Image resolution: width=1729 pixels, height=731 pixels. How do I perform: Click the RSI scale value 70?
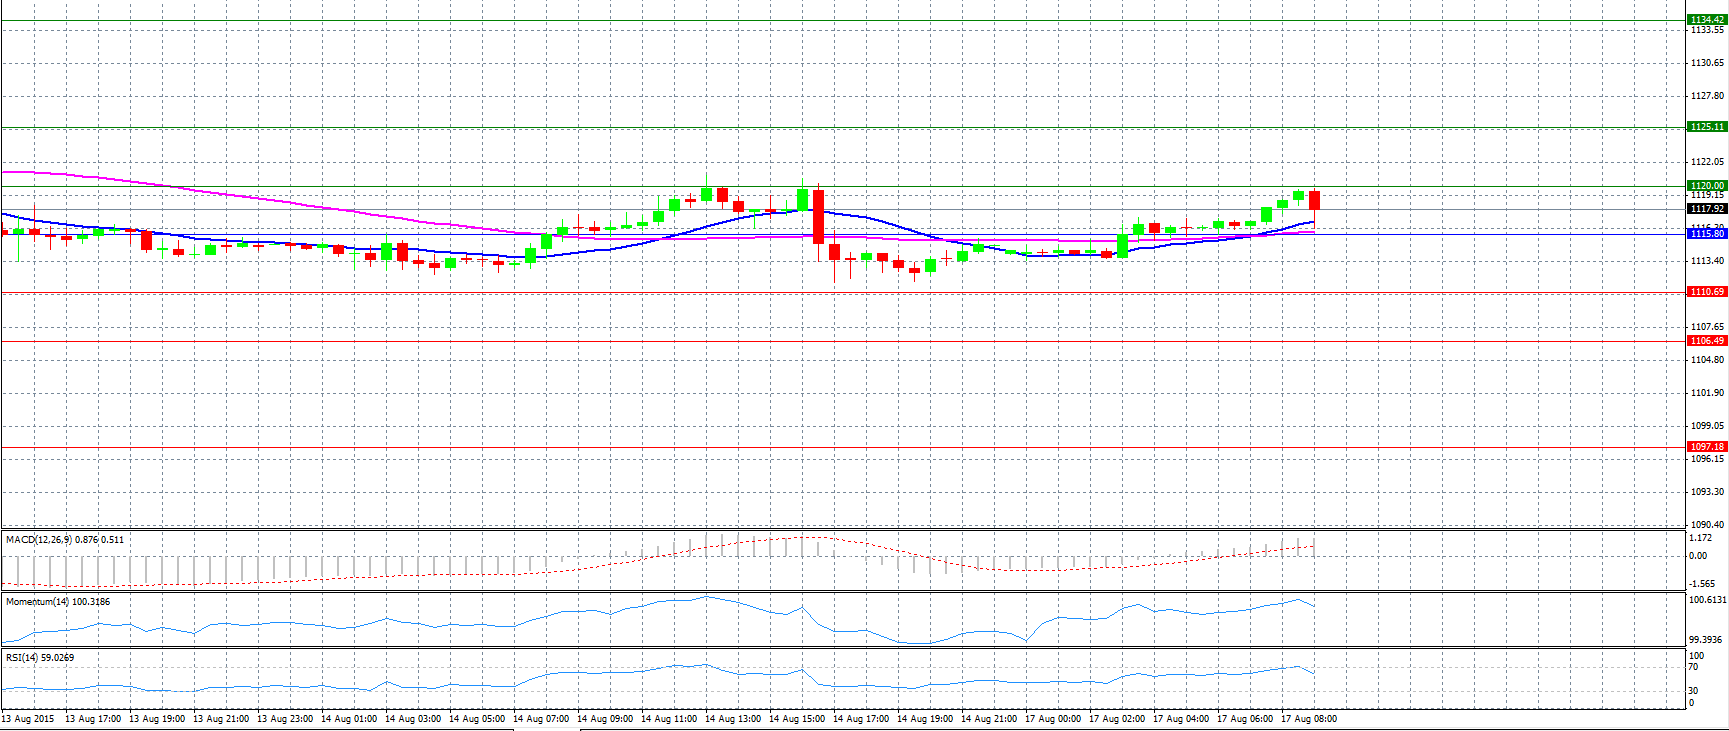[x=1694, y=668]
